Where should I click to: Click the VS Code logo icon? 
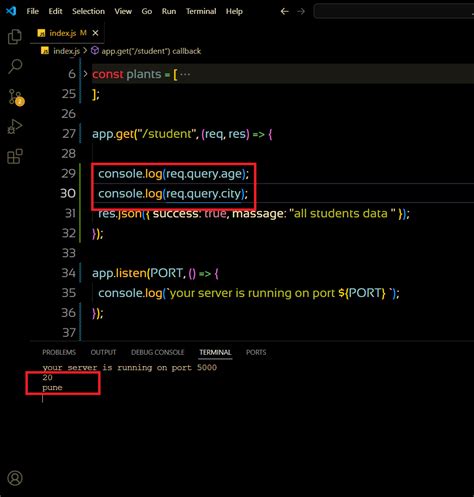pyautogui.click(x=11, y=11)
